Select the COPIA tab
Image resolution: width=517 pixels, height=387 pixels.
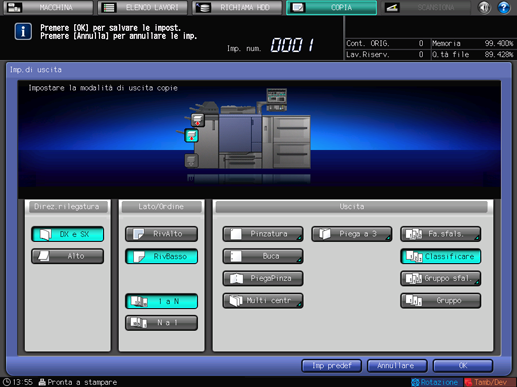(x=332, y=7)
